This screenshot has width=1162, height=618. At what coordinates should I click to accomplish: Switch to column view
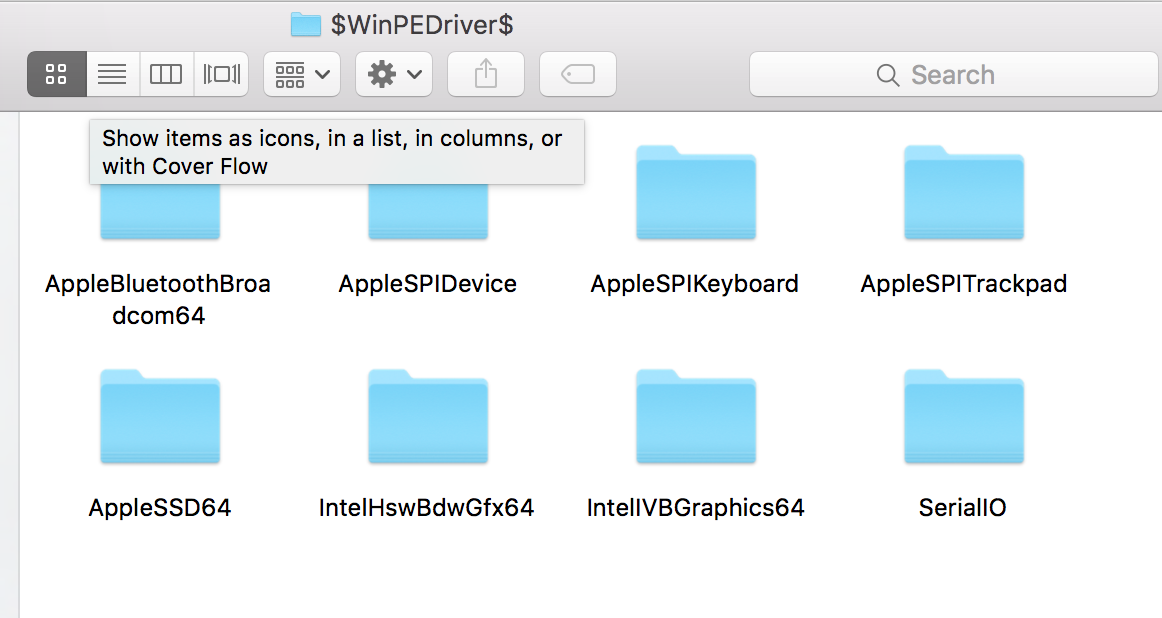tap(166, 74)
